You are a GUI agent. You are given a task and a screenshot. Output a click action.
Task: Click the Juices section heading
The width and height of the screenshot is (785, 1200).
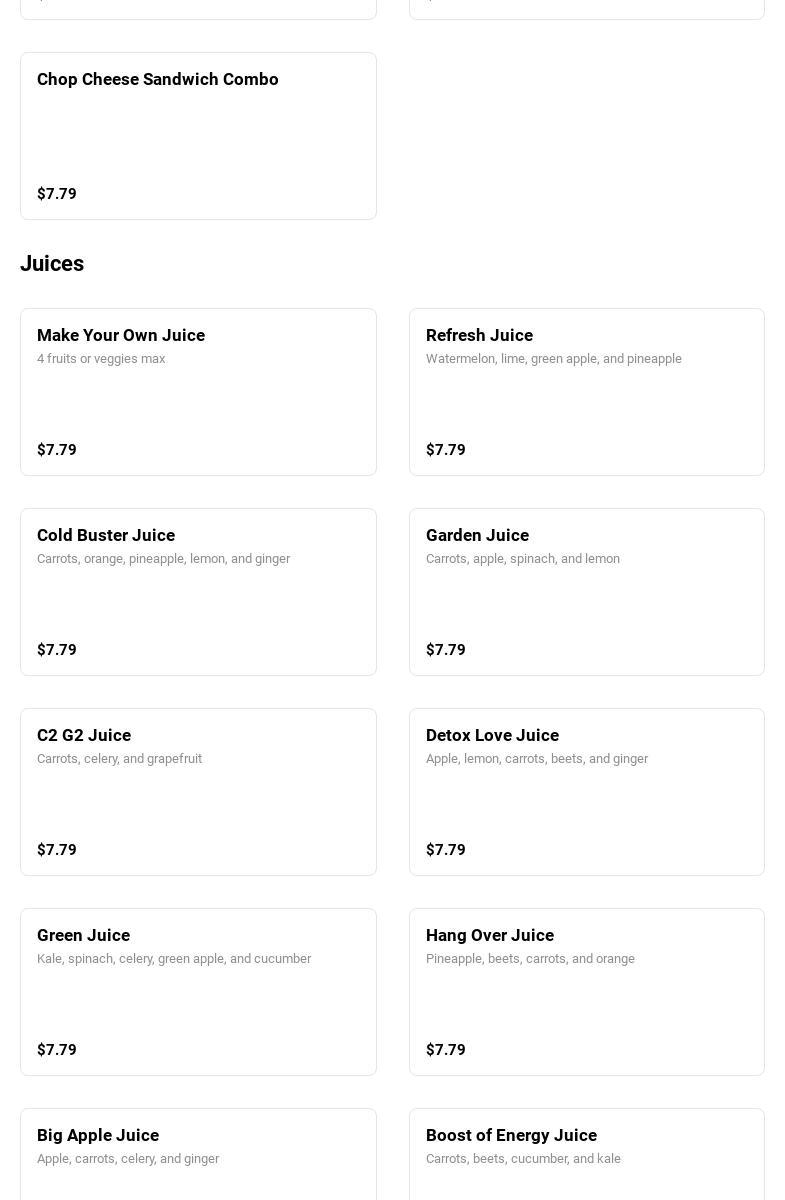click(52, 264)
